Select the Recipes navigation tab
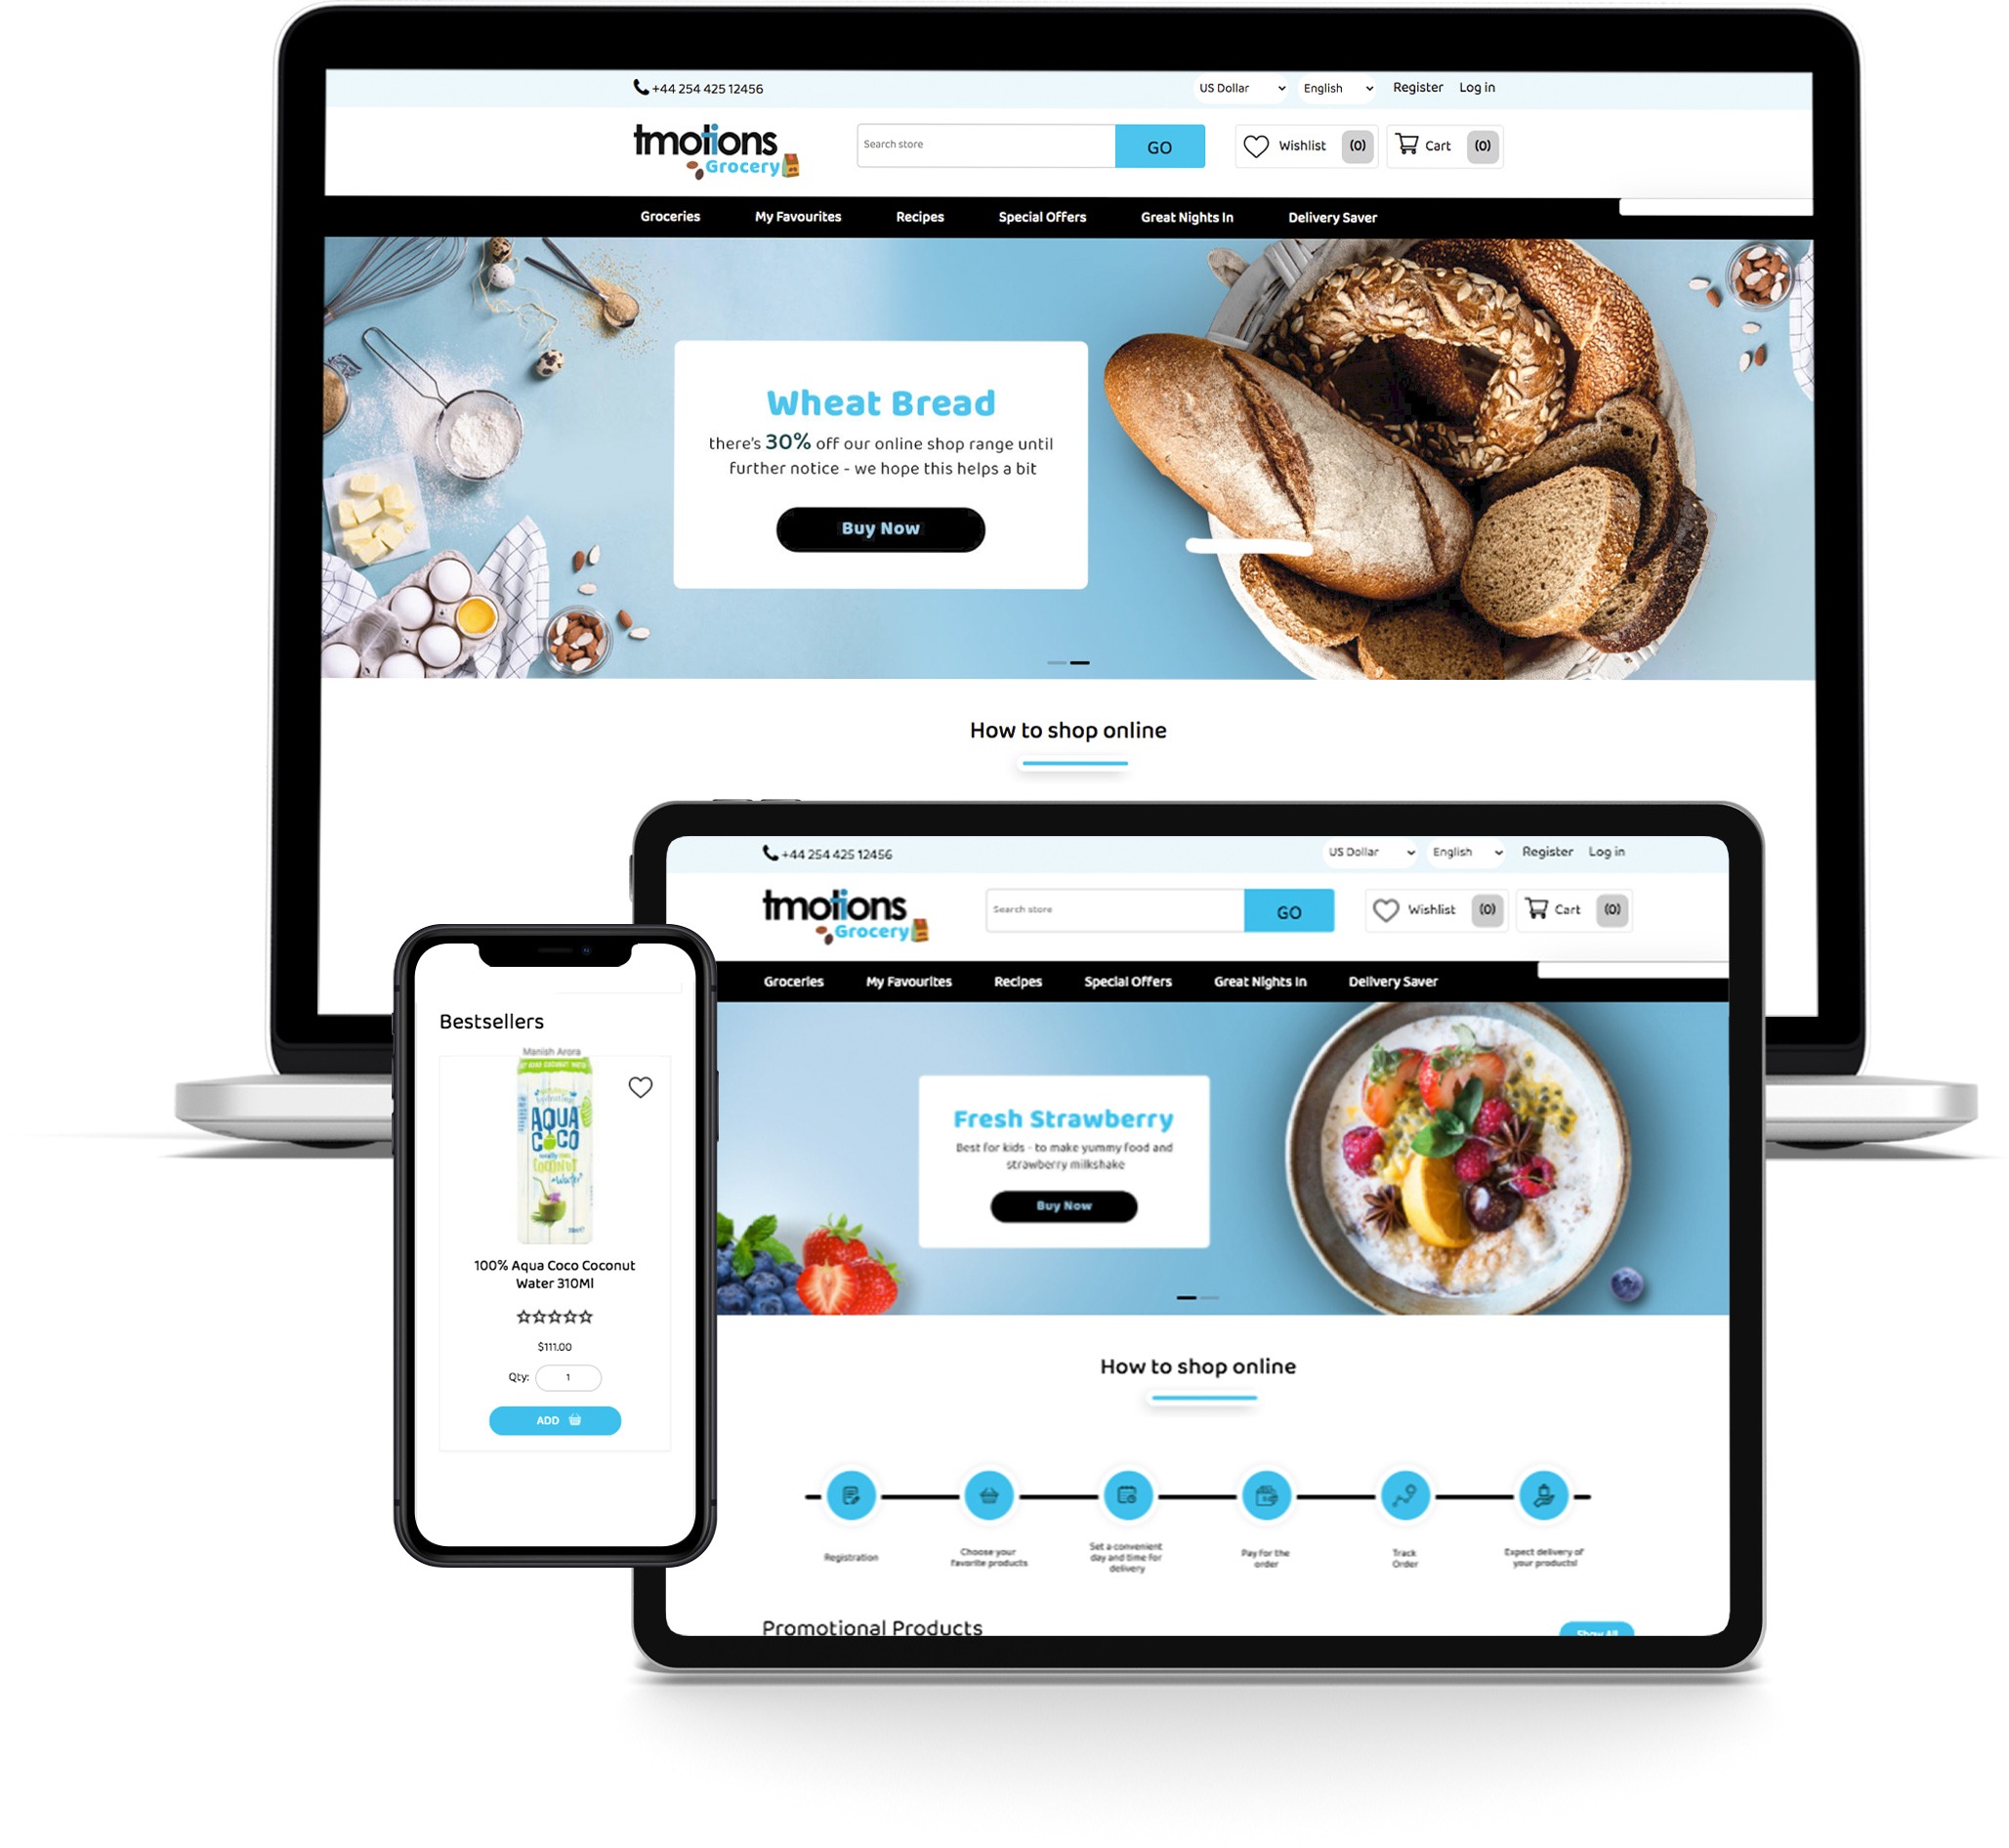 [x=919, y=217]
